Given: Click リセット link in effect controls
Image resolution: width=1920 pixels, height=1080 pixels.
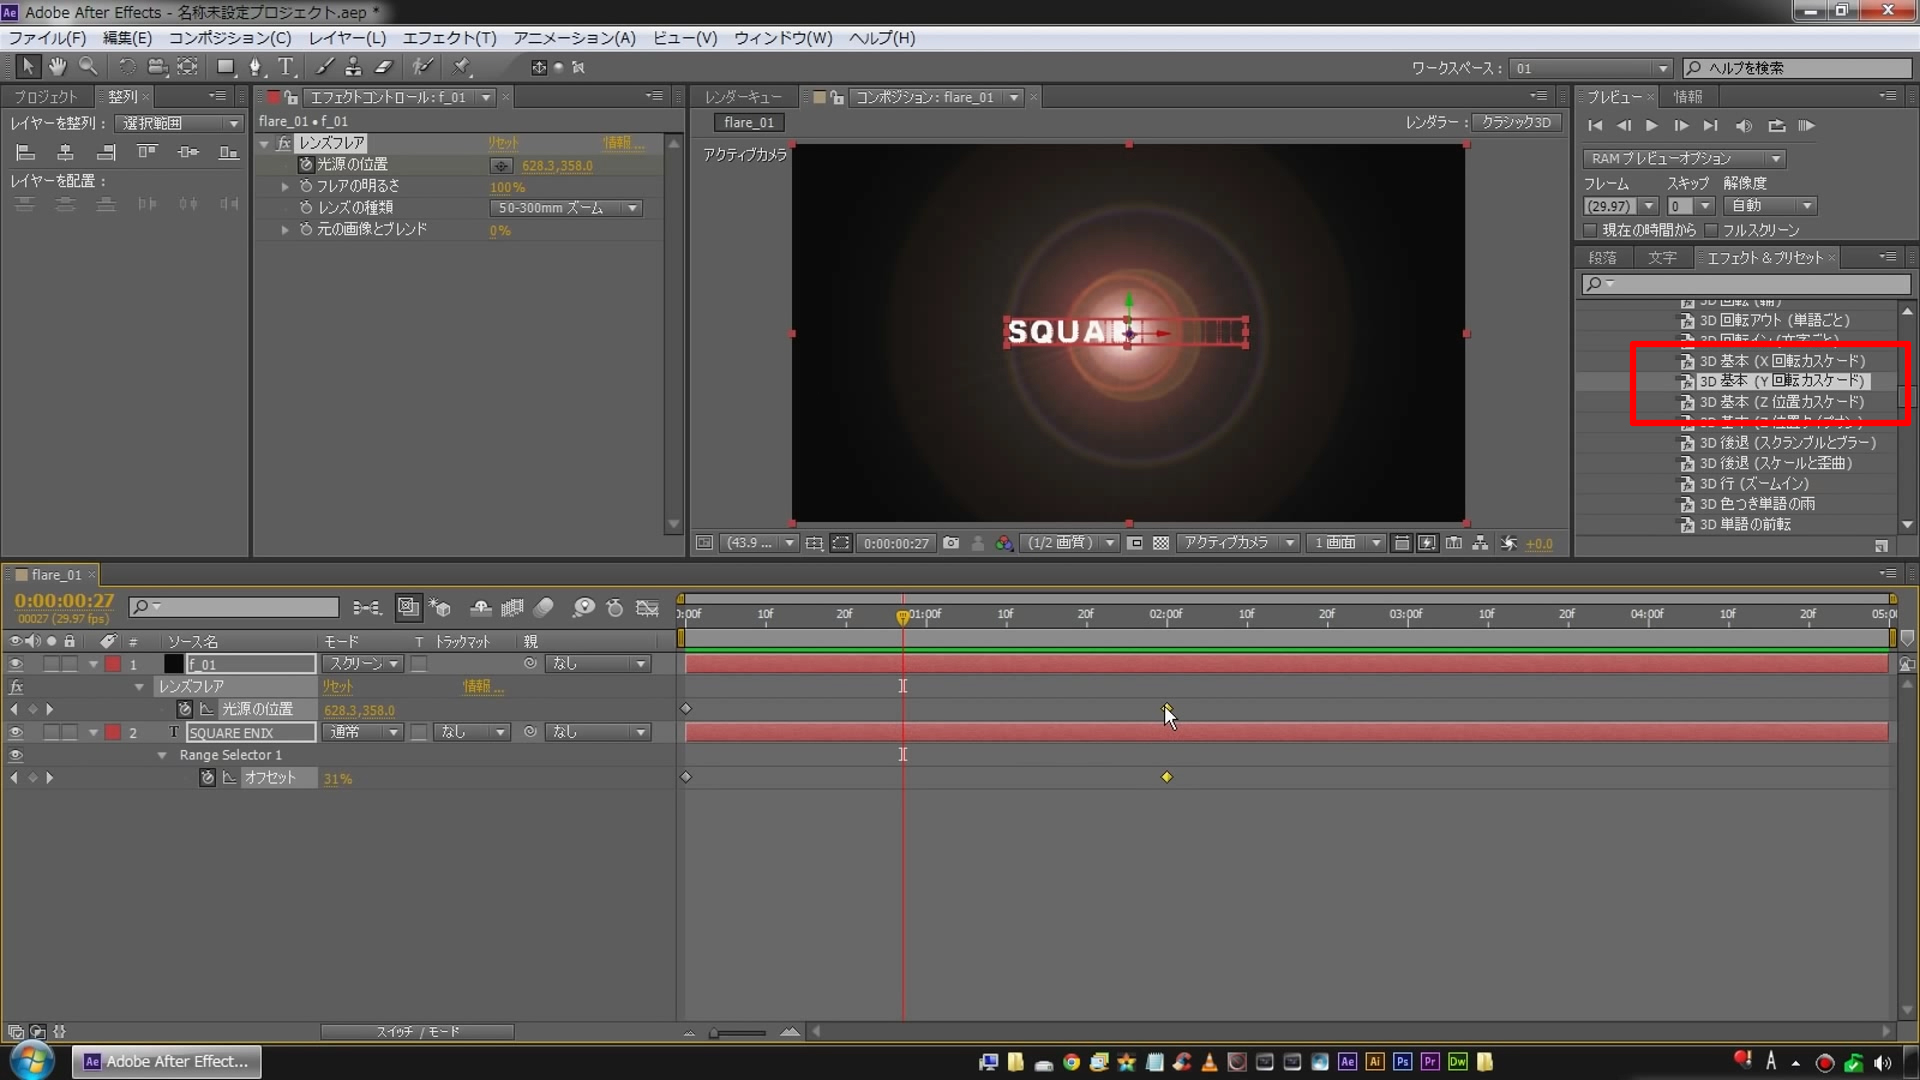Looking at the screenshot, I should click(503, 143).
